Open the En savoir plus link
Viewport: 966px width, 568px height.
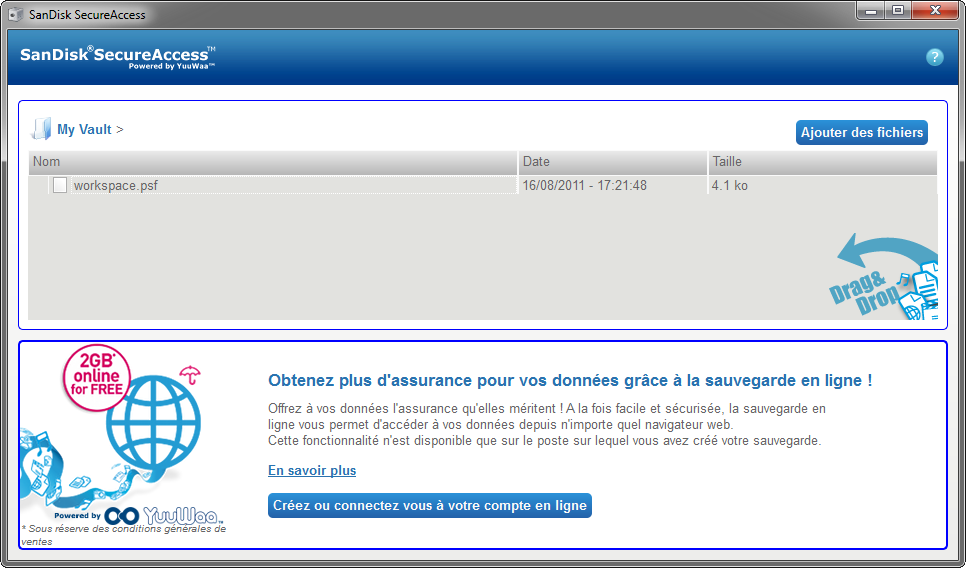[312, 471]
